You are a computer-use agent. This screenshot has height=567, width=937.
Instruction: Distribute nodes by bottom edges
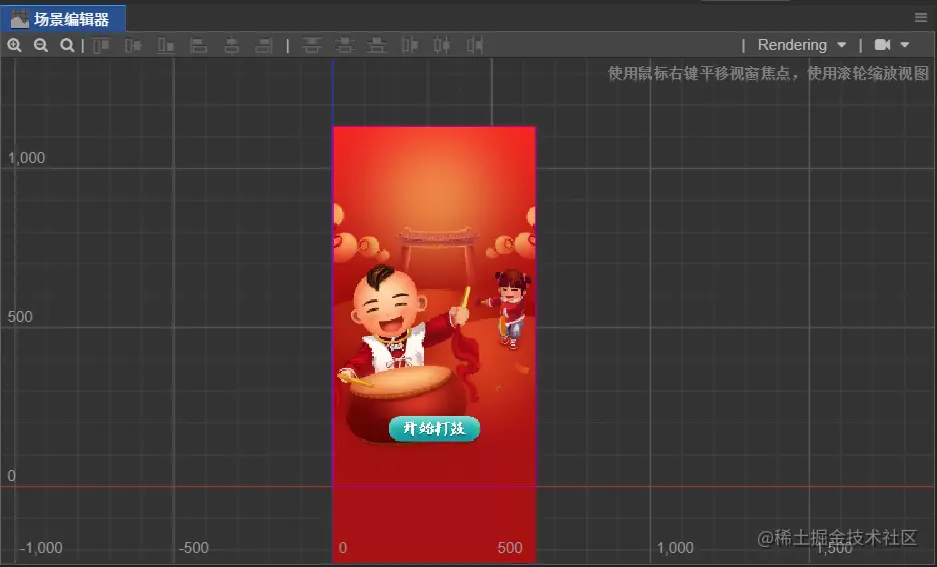[x=376, y=45]
